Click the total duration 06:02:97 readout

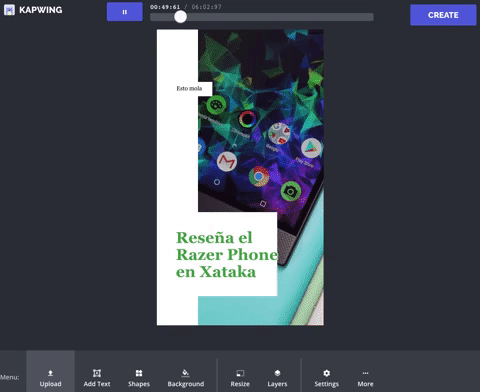pos(206,7)
